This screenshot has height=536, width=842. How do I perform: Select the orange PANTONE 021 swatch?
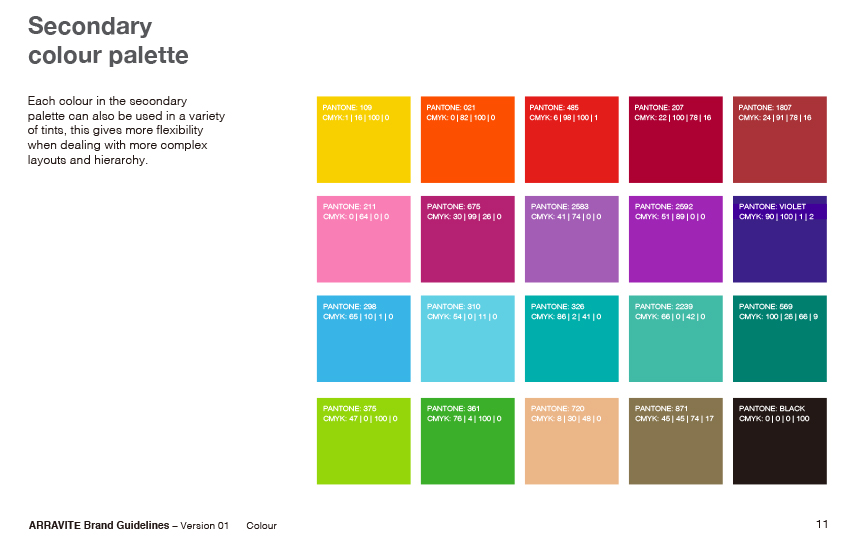467,140
